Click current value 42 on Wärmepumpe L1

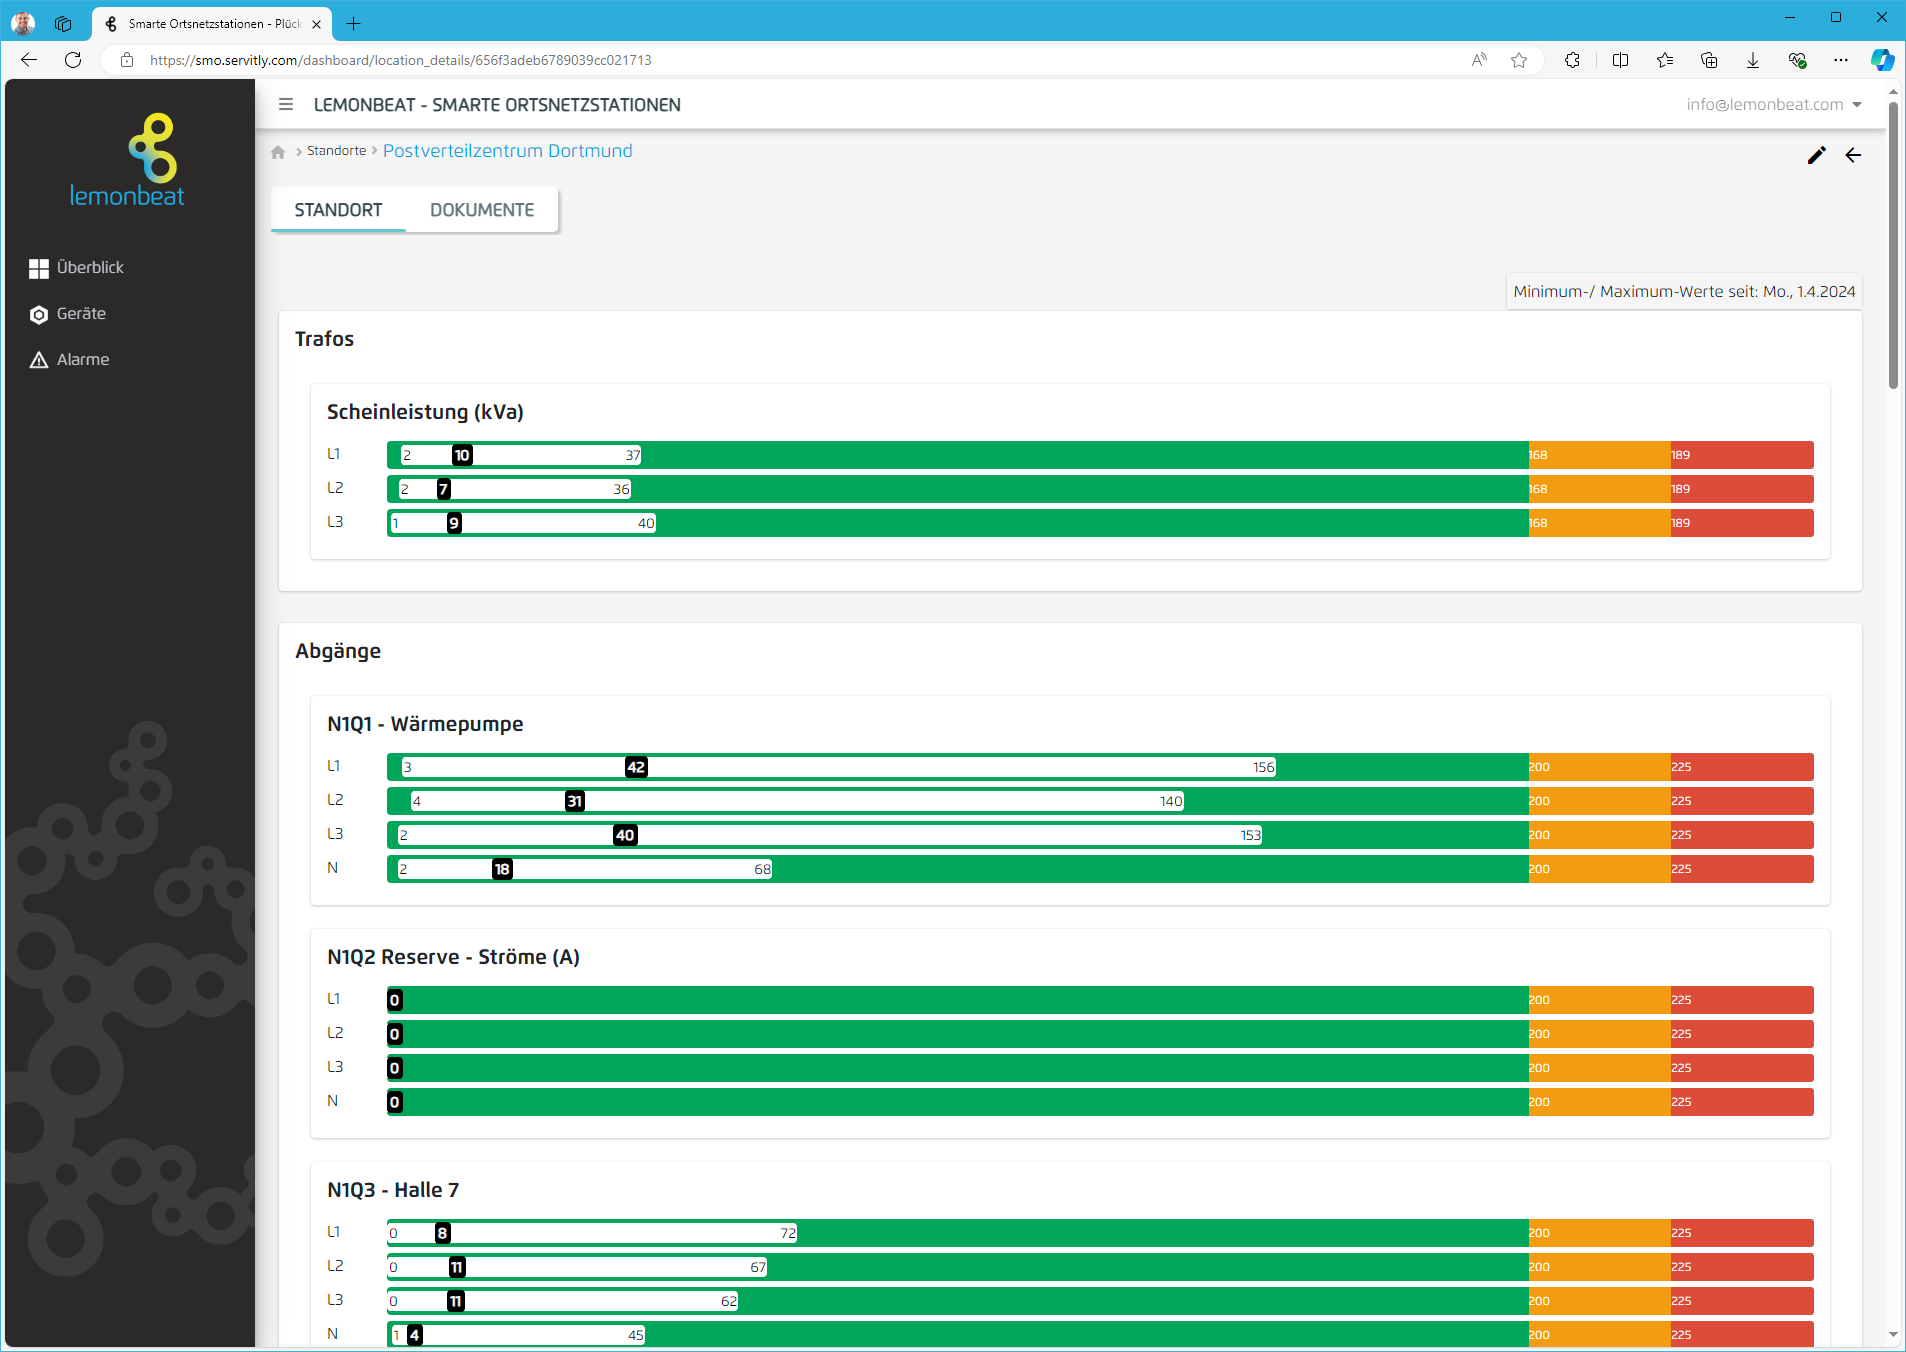636,767
